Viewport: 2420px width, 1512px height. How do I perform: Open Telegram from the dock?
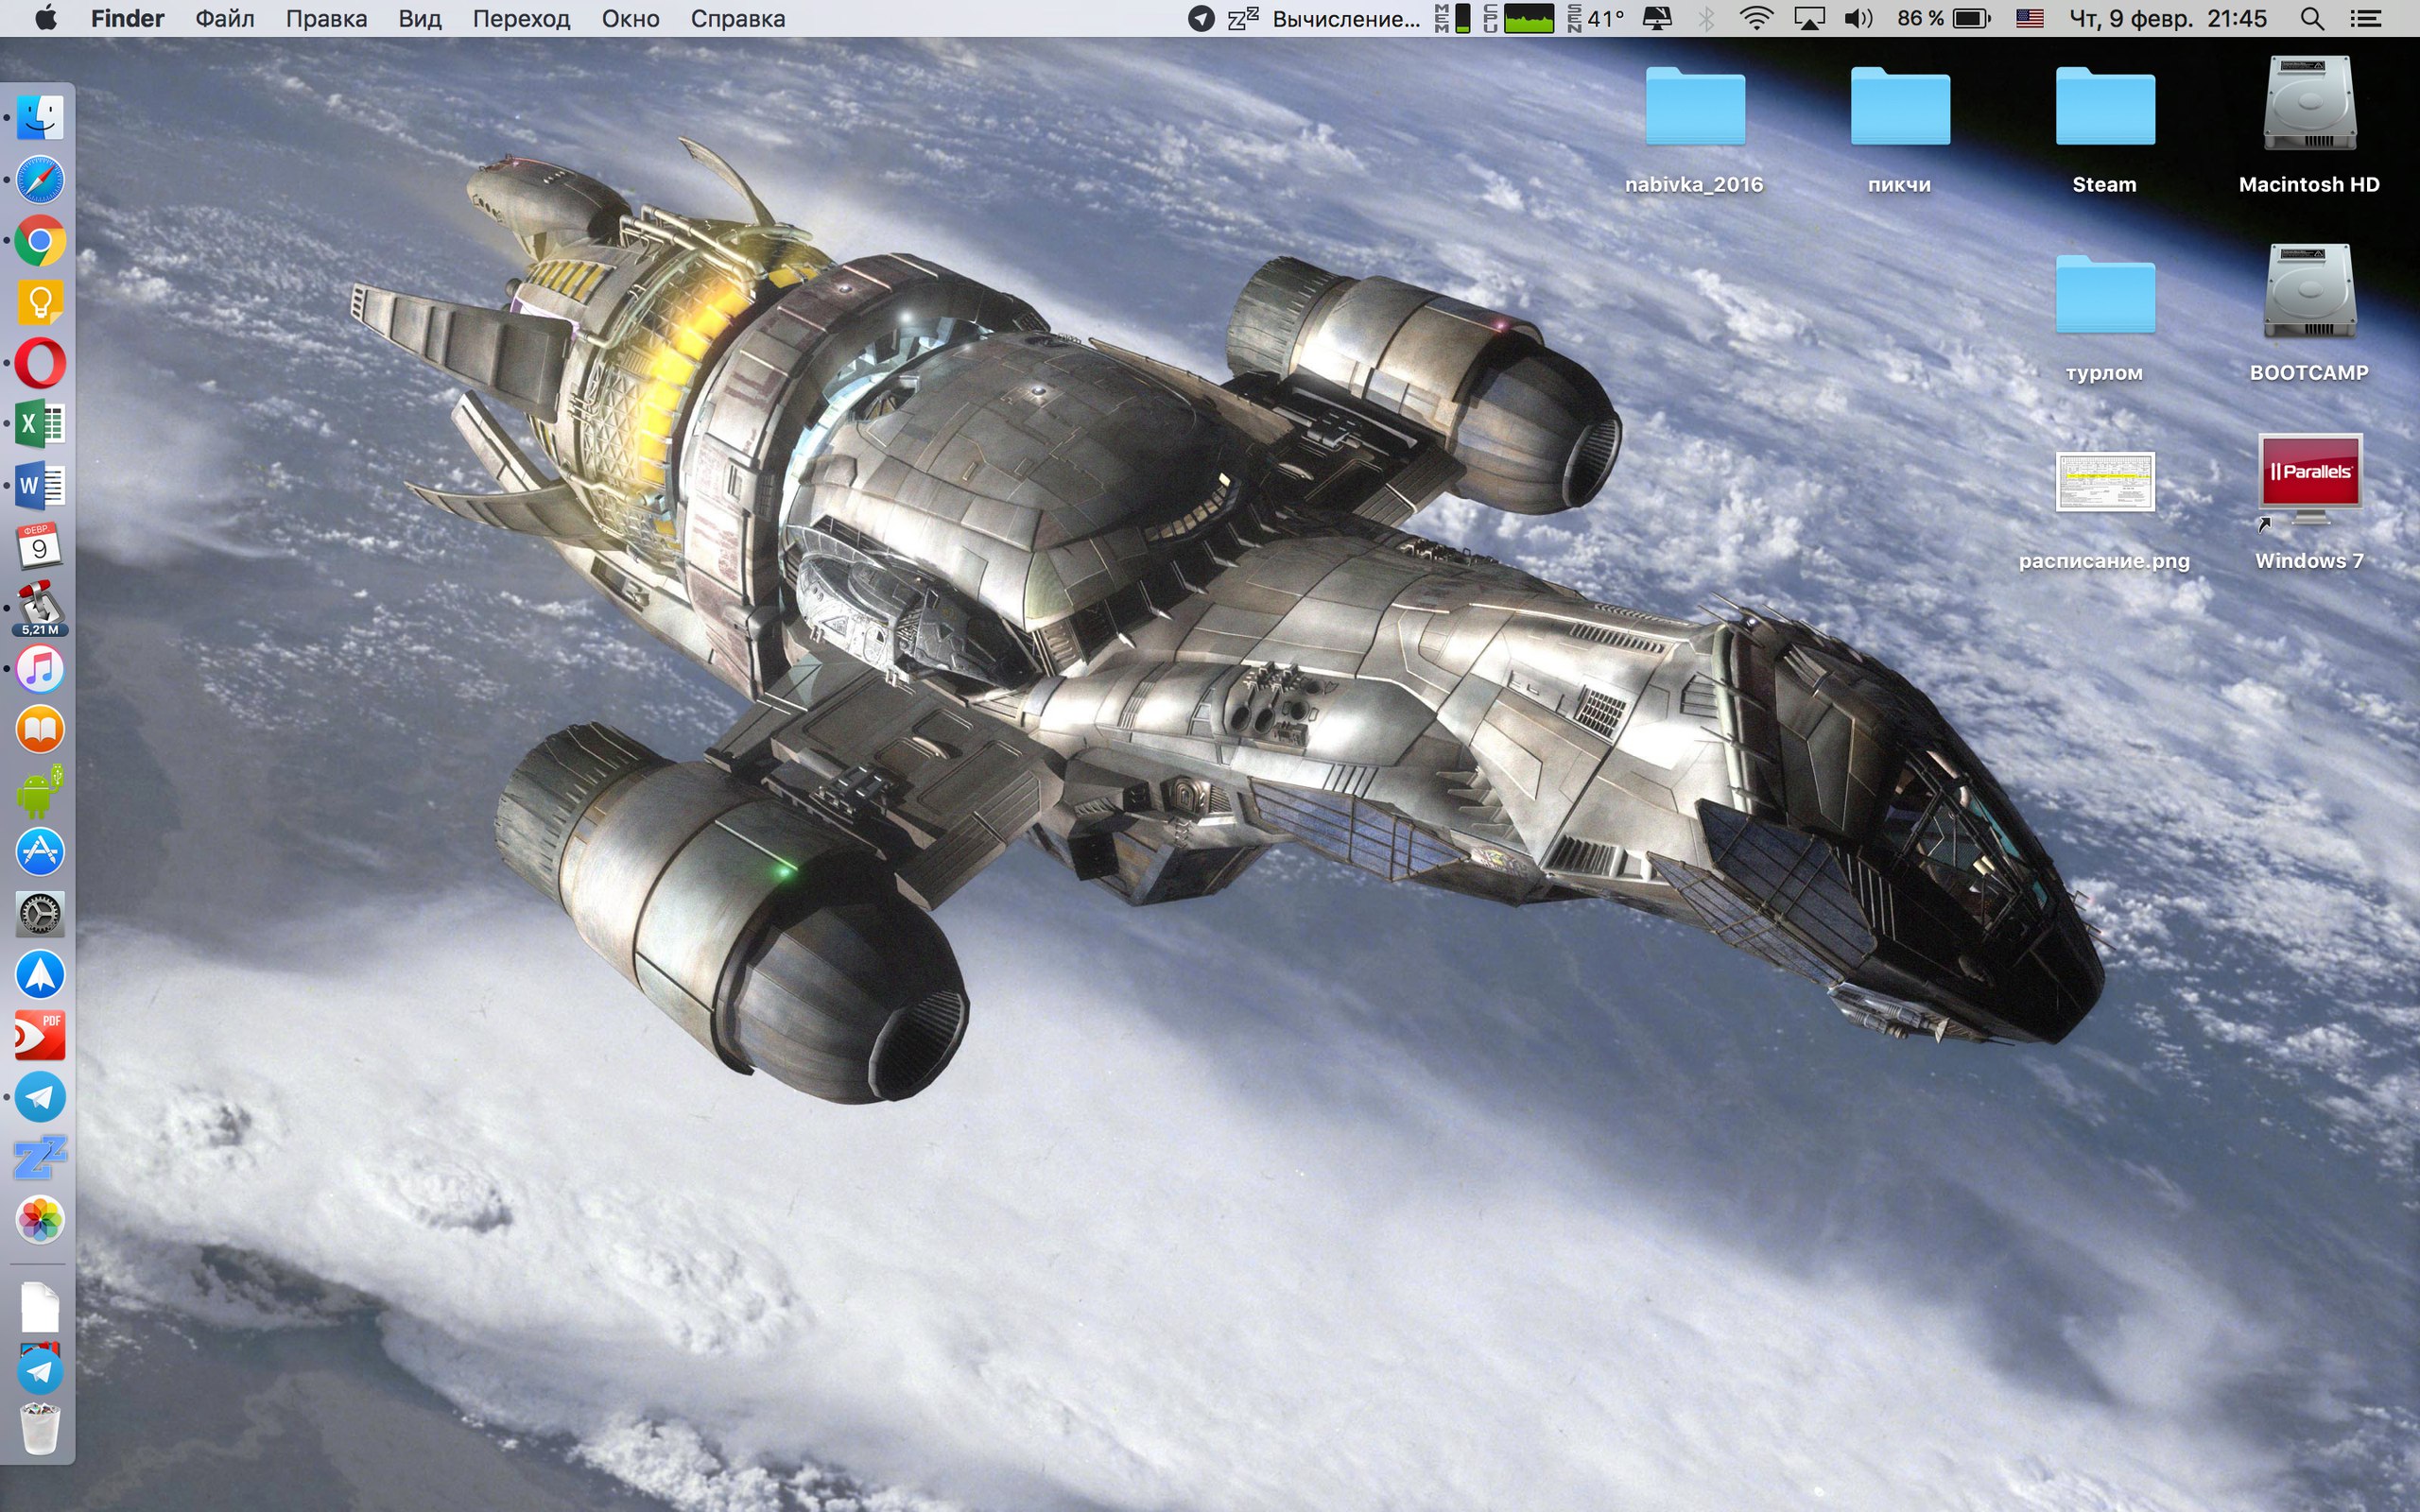[x=40, y=1097]
